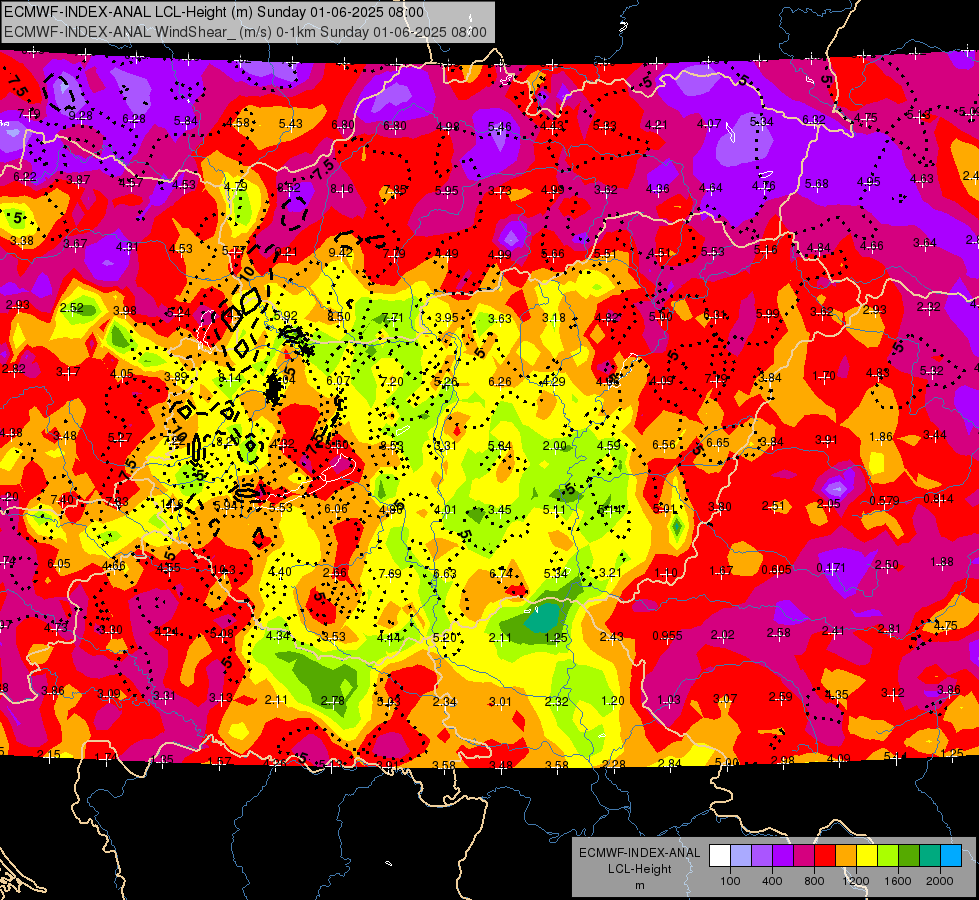The image size is (979, 900).
Task: Click the shear value 1.03
Action: click(x=669, y=700)
